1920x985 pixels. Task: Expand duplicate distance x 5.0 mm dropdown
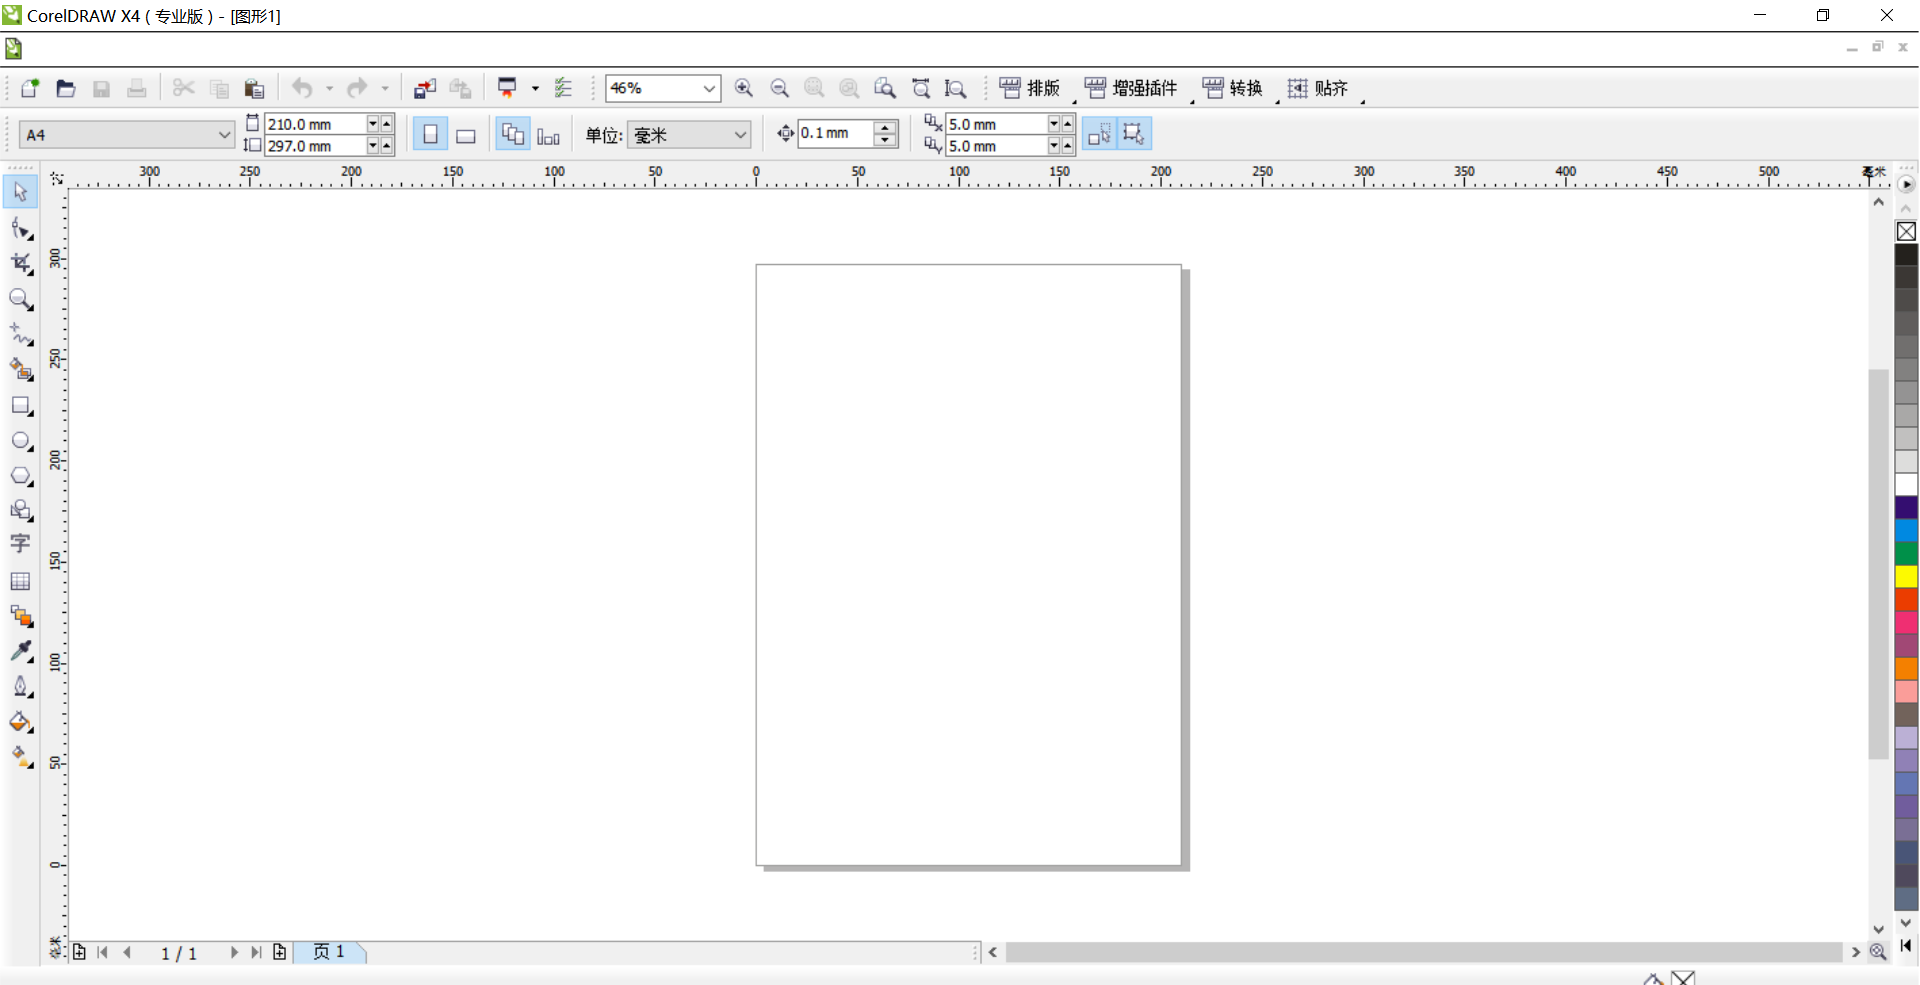click(1054, 124)
